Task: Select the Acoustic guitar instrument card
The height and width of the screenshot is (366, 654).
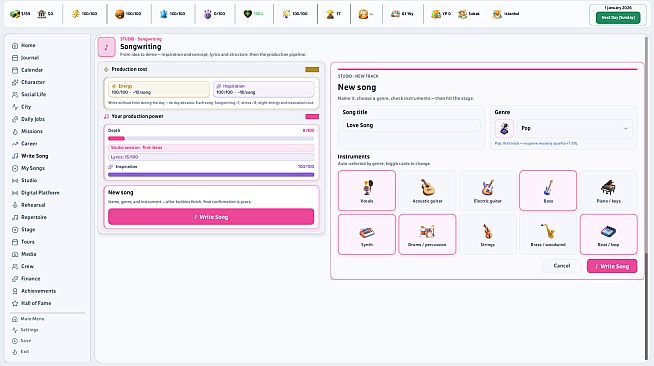Action: pyautogui.click(x=427, y=190)
